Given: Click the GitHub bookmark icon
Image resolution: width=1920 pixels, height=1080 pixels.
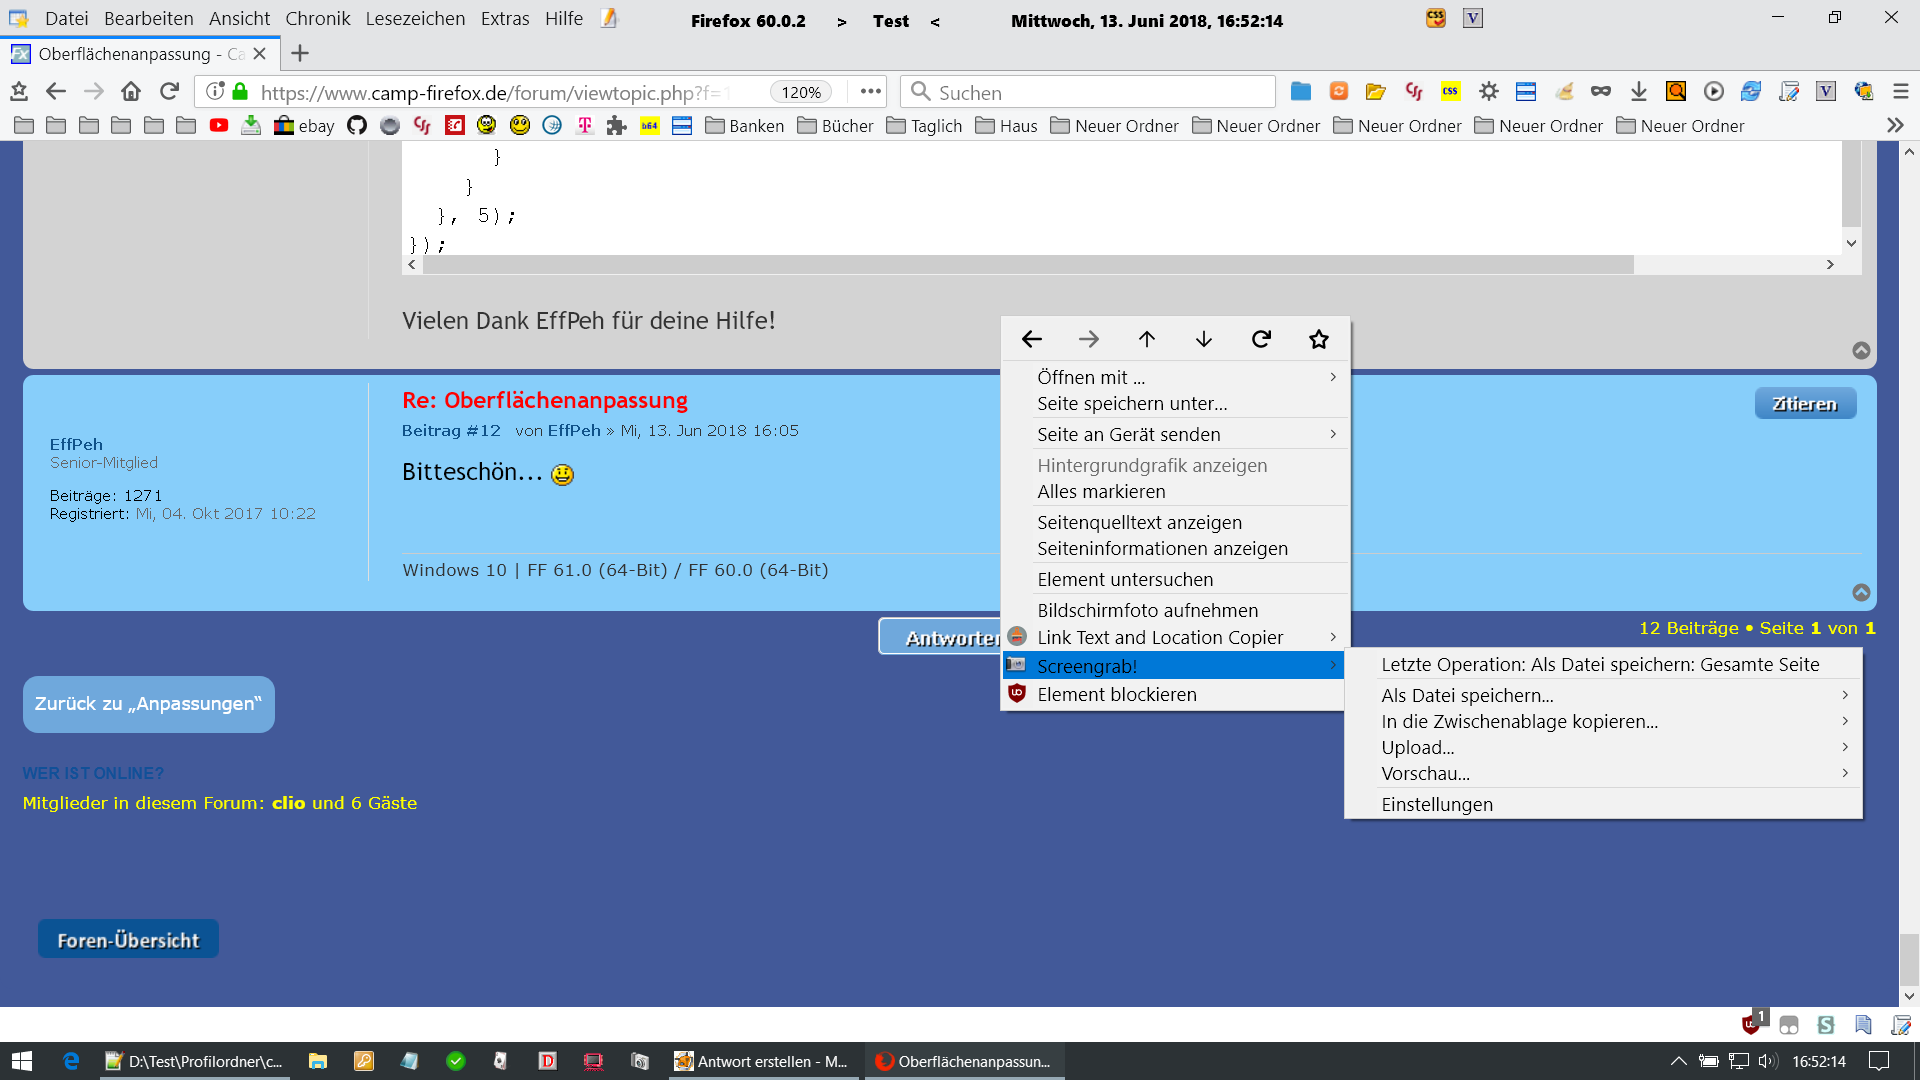Looking at the screenshot, I should pyautogui.click(x=357, y=126).
